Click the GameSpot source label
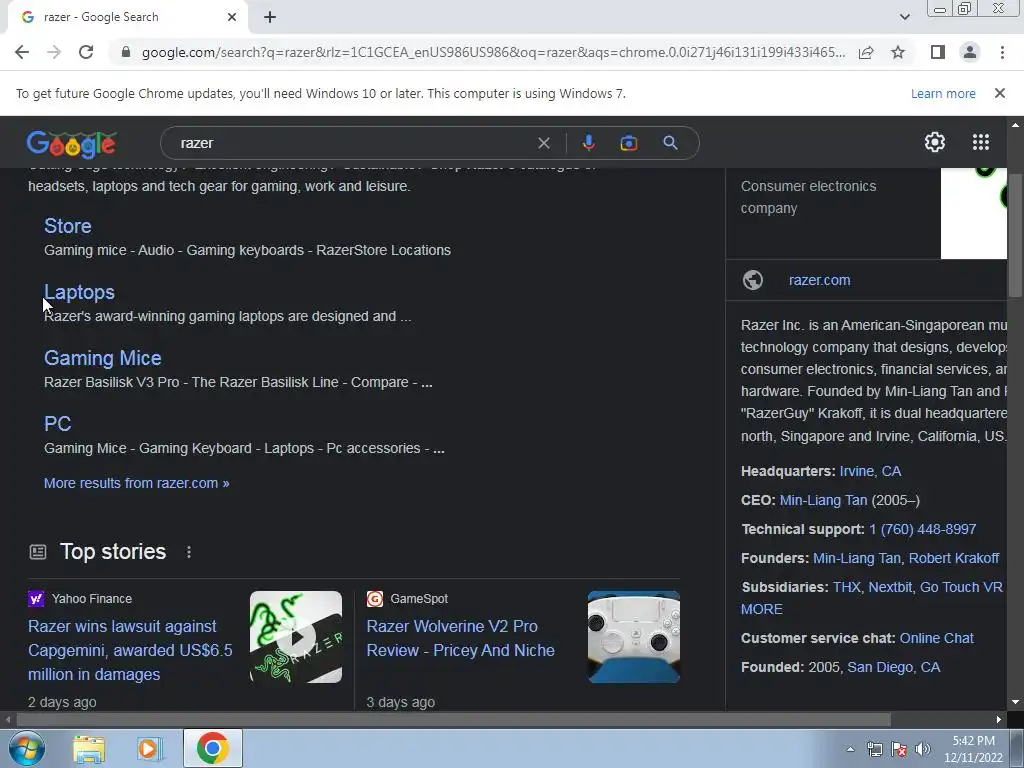The image size is (1024, 768). tap(419, 599)
